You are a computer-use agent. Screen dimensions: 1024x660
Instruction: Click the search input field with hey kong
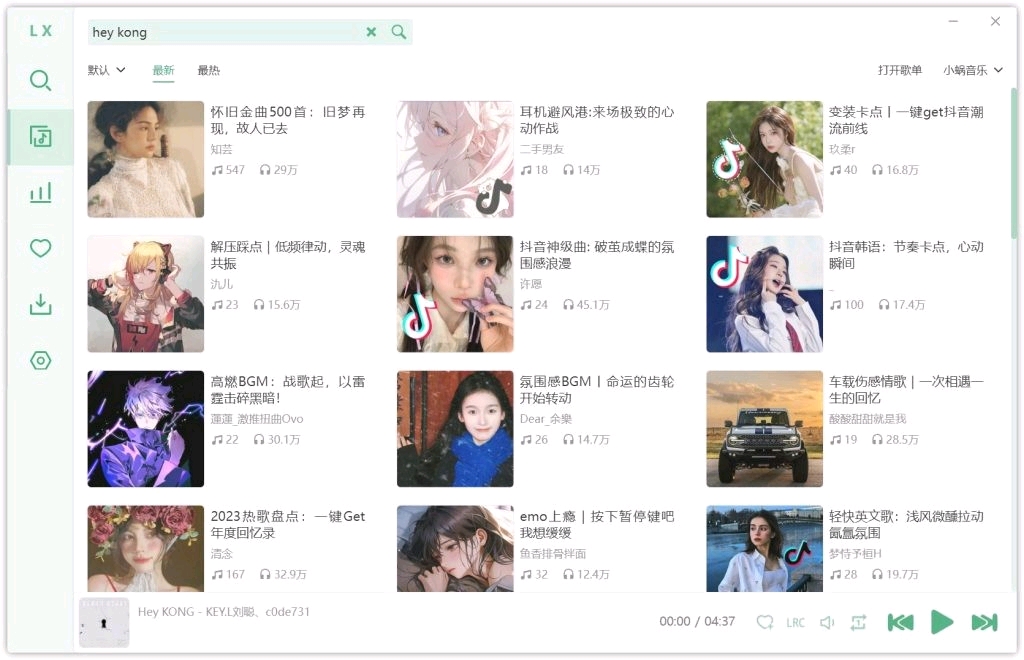220,32
